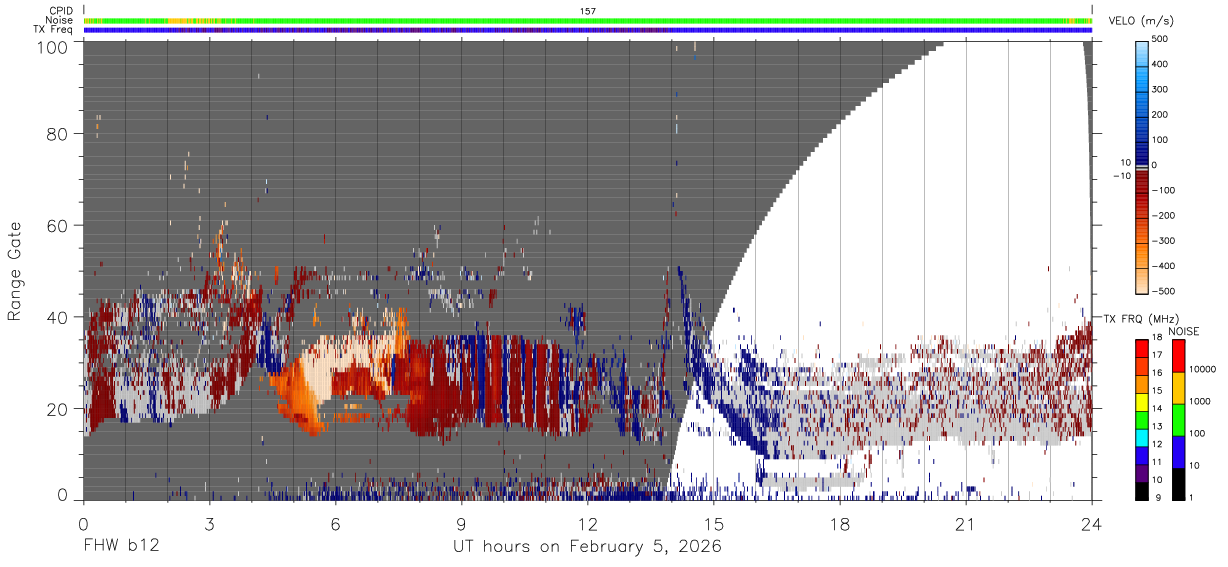Click the black NOISE swatch 1–10

1177,484
